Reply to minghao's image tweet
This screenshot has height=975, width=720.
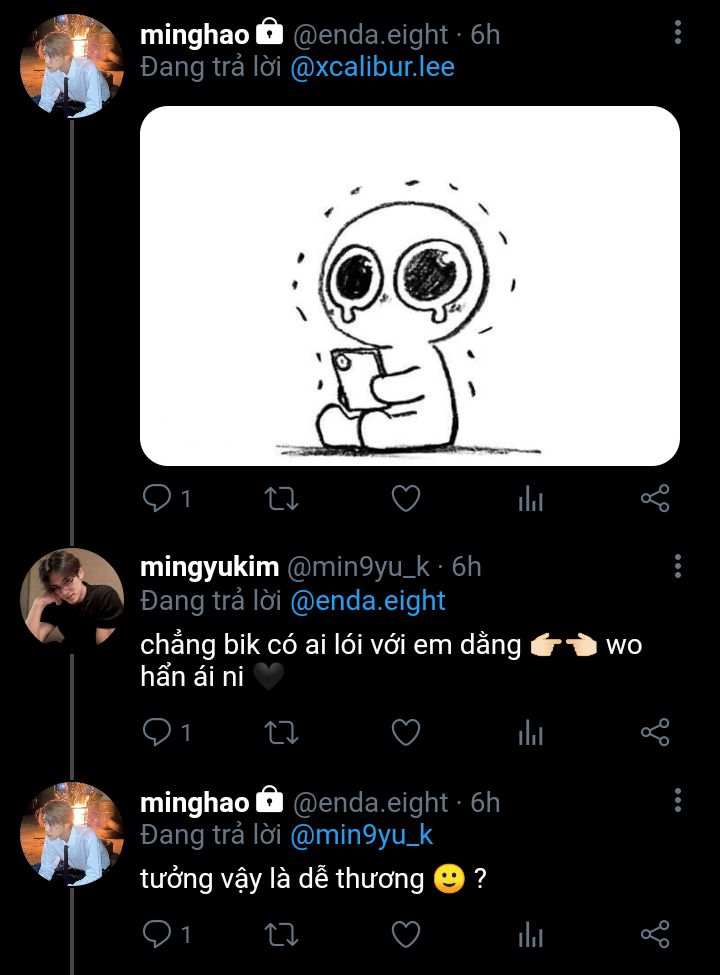coord(166,498)
